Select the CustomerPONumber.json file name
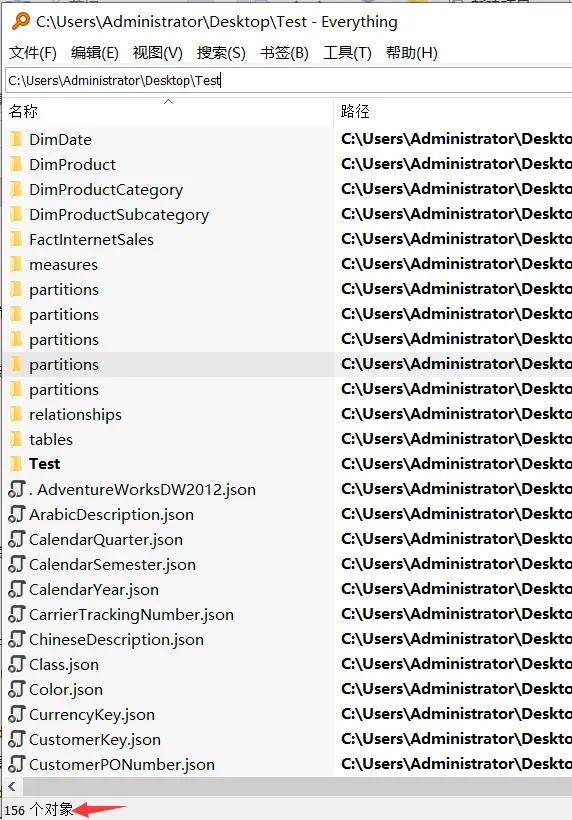Screen dimensions: 572x820 tap(122, 765)
